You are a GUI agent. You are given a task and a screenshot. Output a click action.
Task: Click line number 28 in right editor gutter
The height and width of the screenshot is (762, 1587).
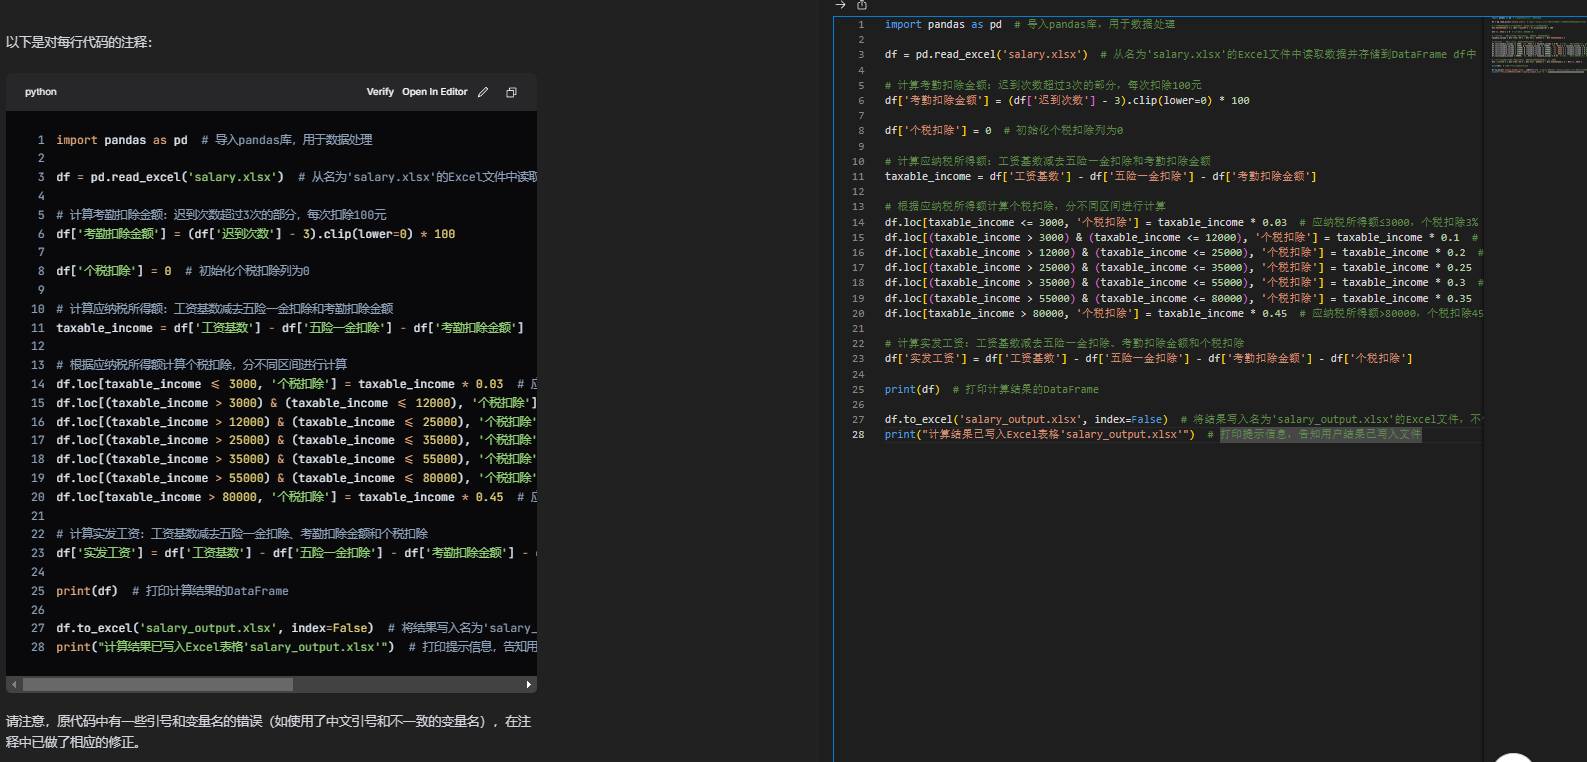(x=858, y=434)
